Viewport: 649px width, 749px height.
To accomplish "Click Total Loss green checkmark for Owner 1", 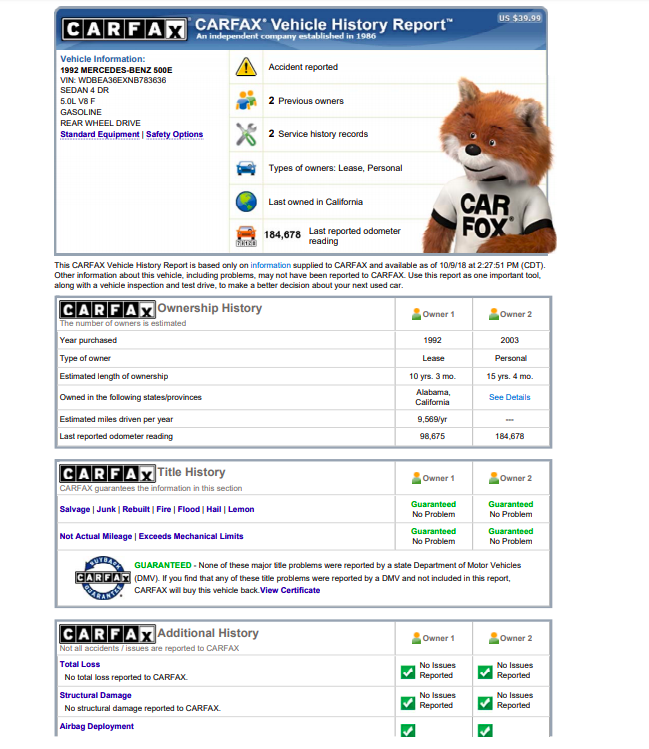I will tap(408, 672).
